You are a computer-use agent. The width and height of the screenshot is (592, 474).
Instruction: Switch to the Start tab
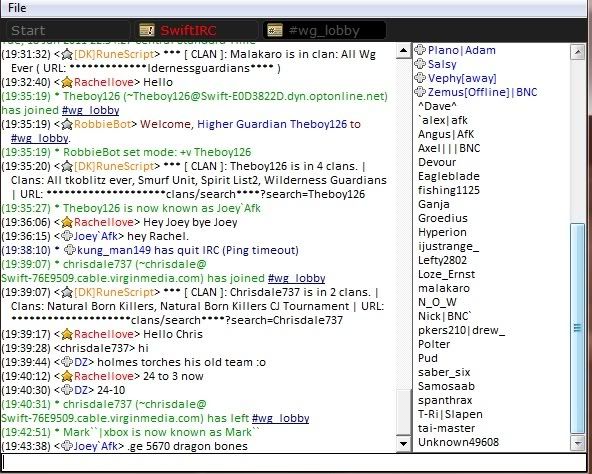(28, 30)
